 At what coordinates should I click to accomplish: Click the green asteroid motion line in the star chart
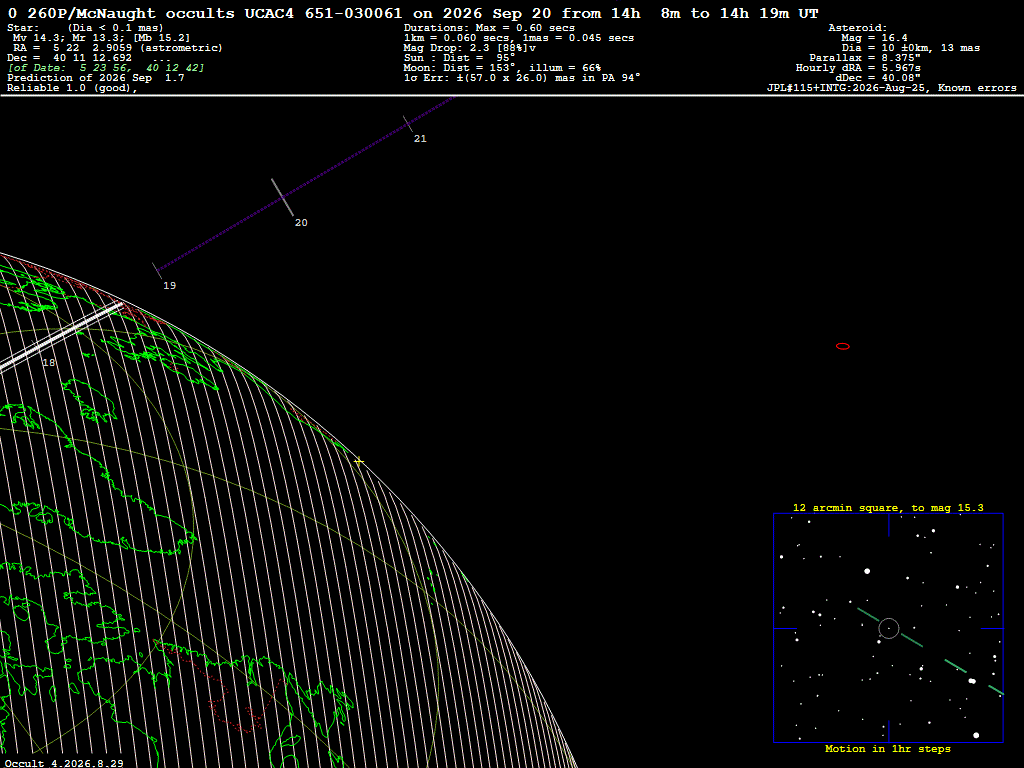[930, 651]
